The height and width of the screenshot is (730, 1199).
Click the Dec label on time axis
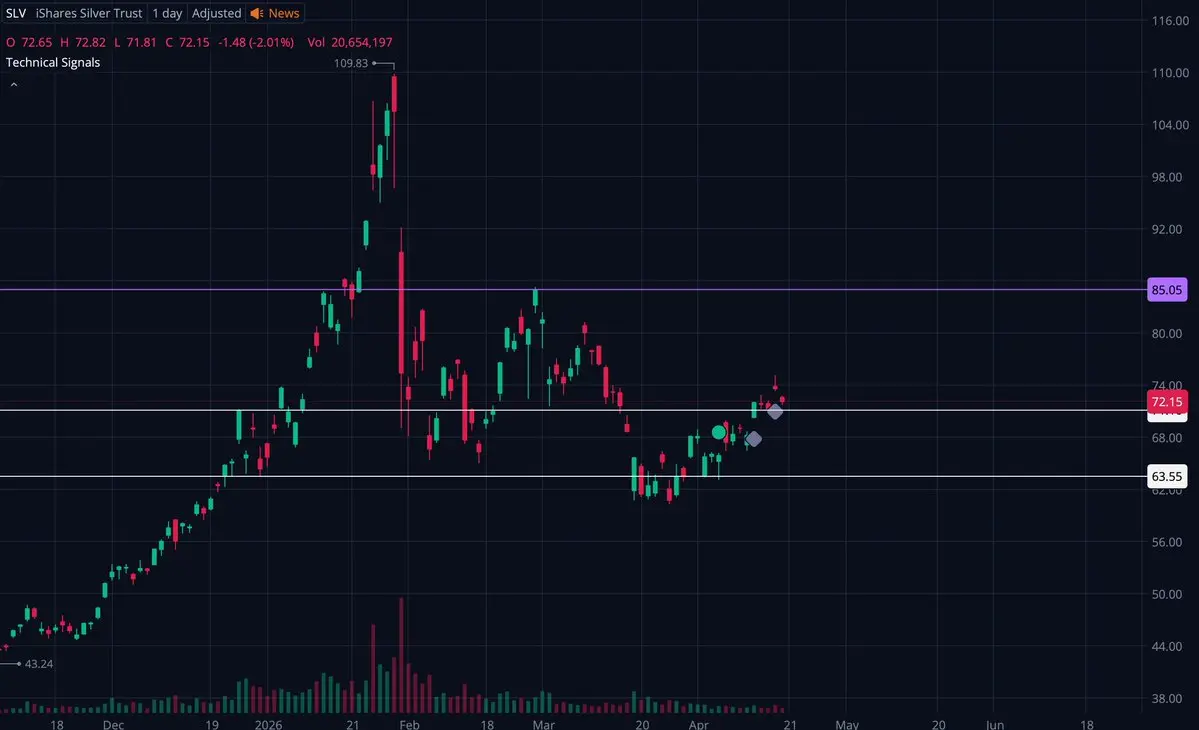113,724
